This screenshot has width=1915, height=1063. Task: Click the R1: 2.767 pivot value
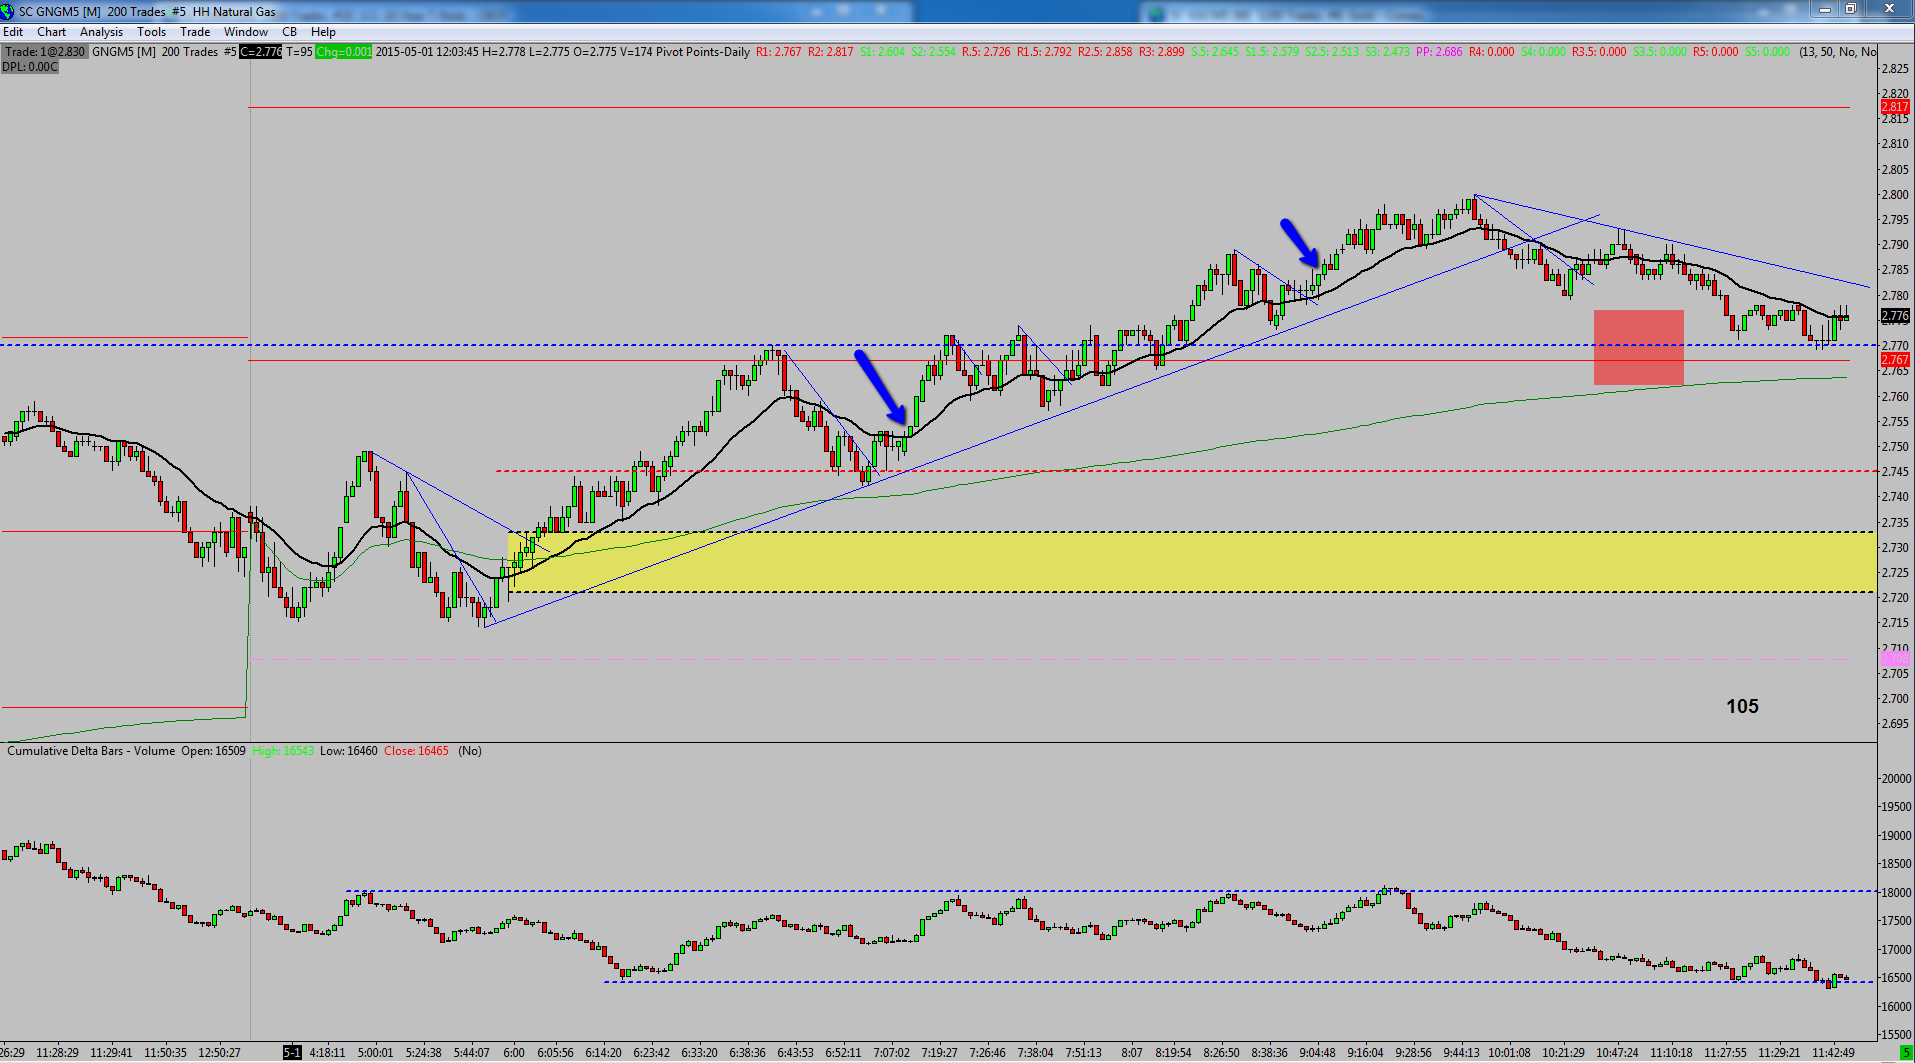click(778, 52)
